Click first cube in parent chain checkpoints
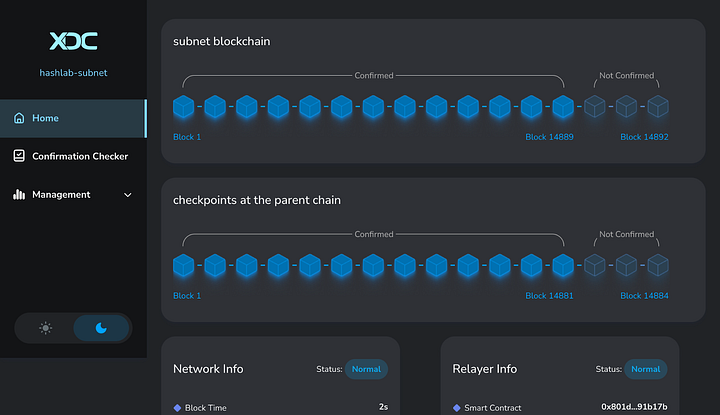The width and height of the screenshot is (720, 415). point(183,266)
